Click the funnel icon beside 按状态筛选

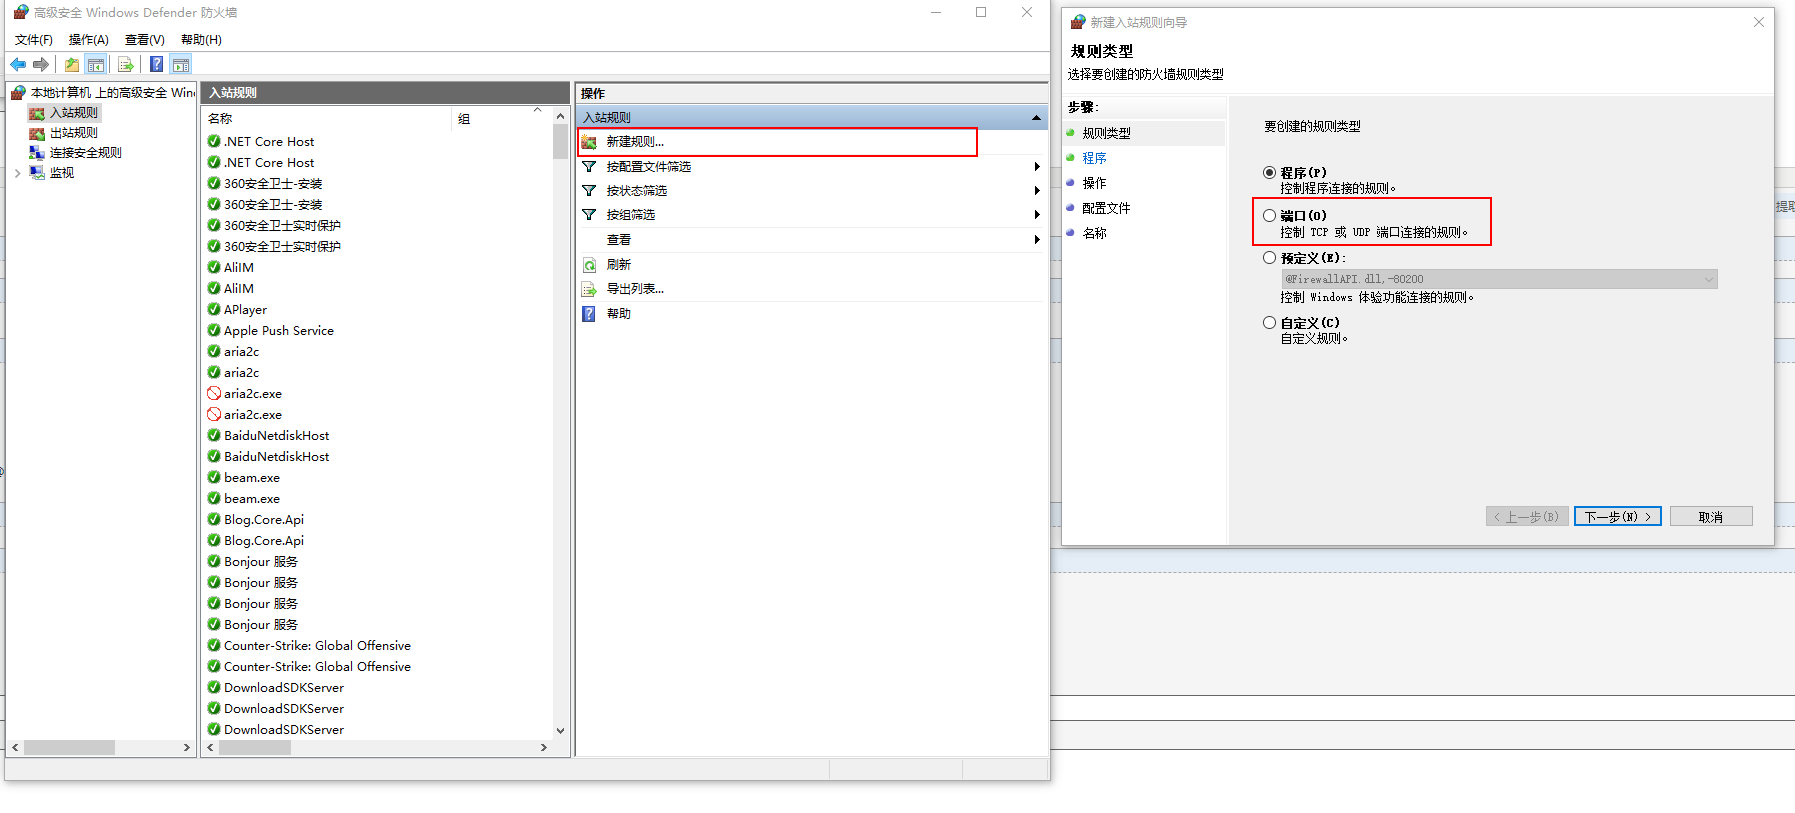[589, 190]
